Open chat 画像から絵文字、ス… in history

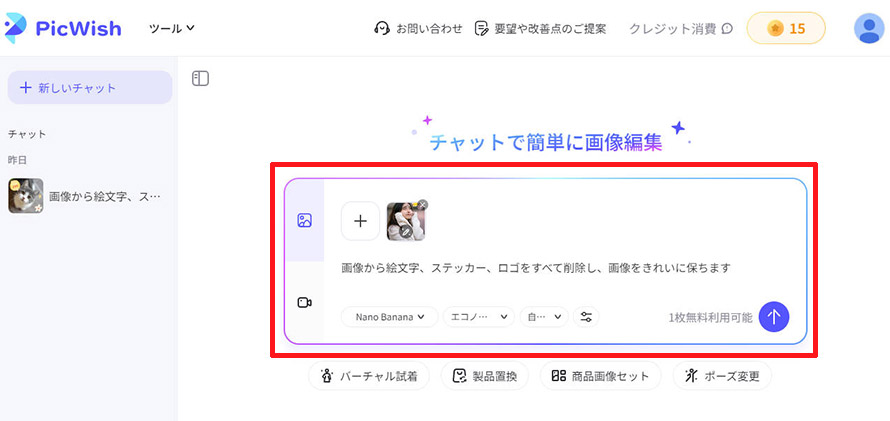tap(85, 196)
